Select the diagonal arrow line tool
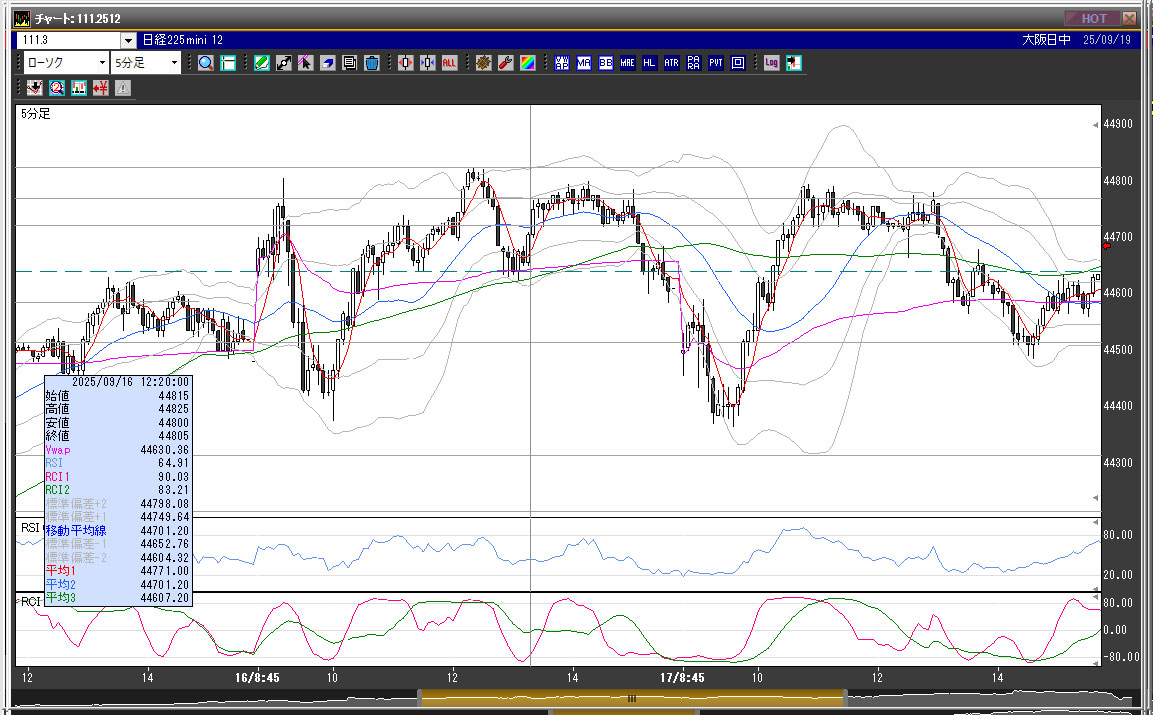Image resolution: width=1153 pixels, height=715 pixels. (x=283, y=63)
